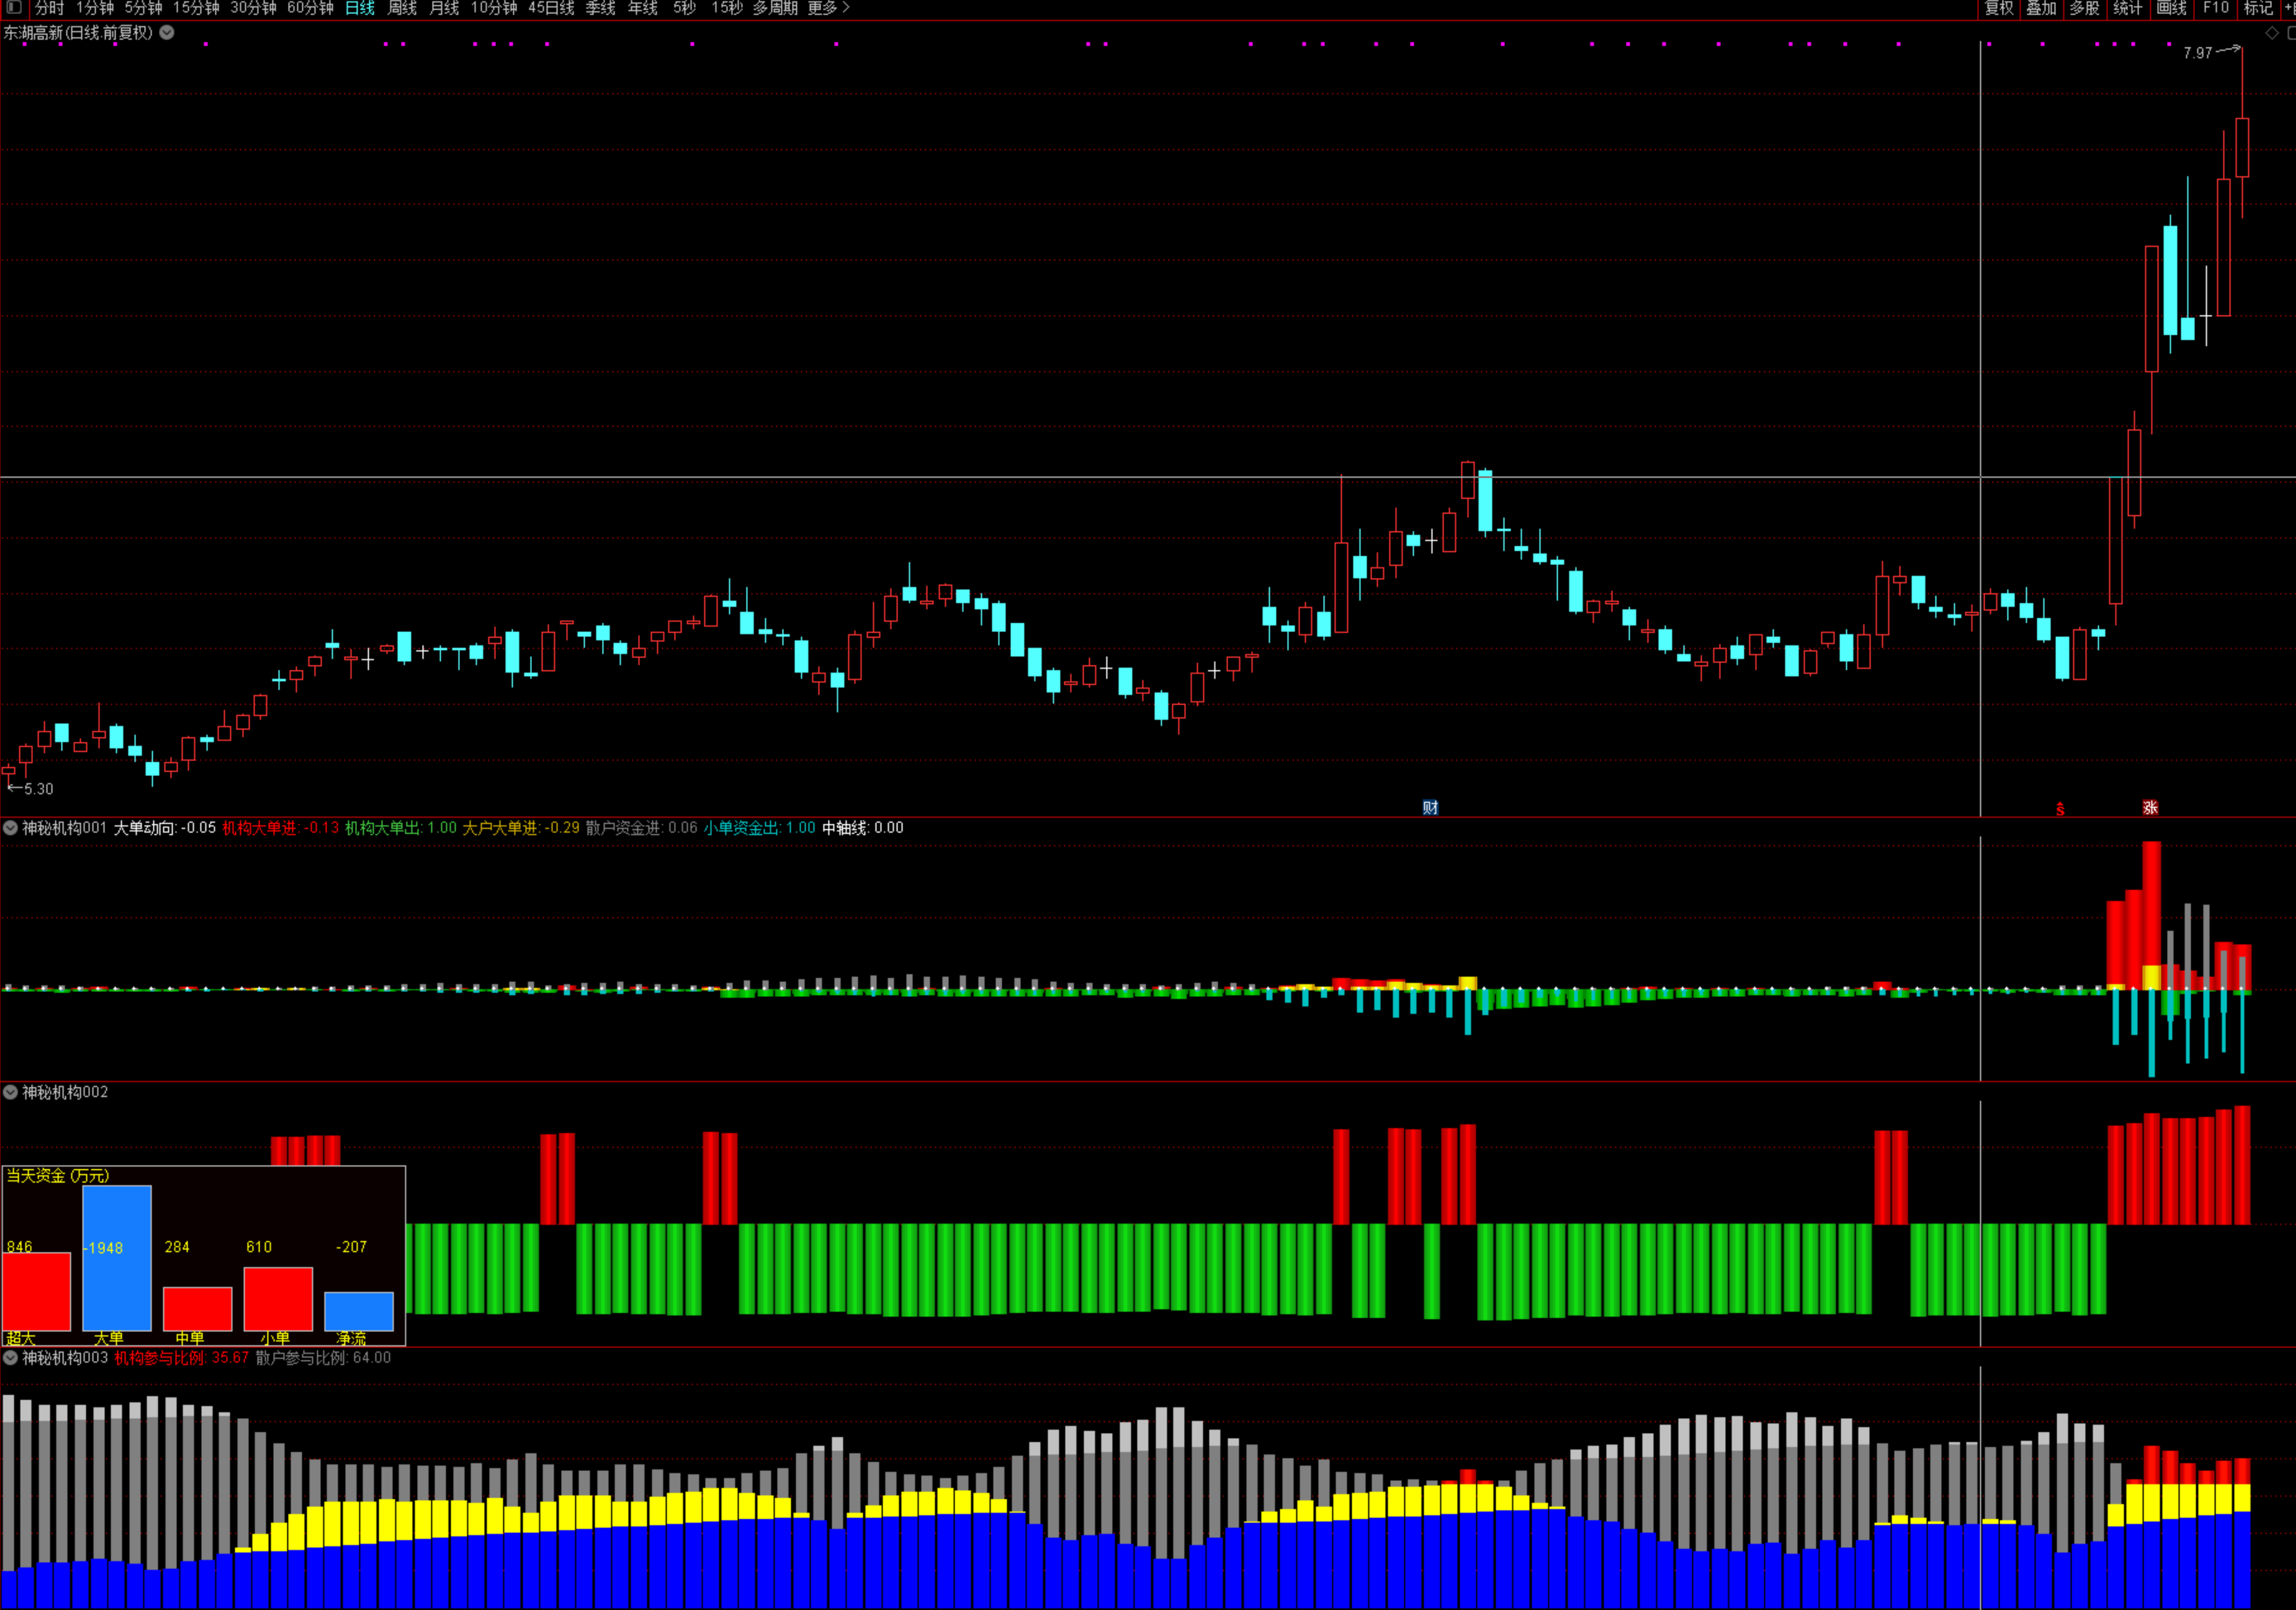Select the 年线 yearly timeframe

tap(643, 8)
